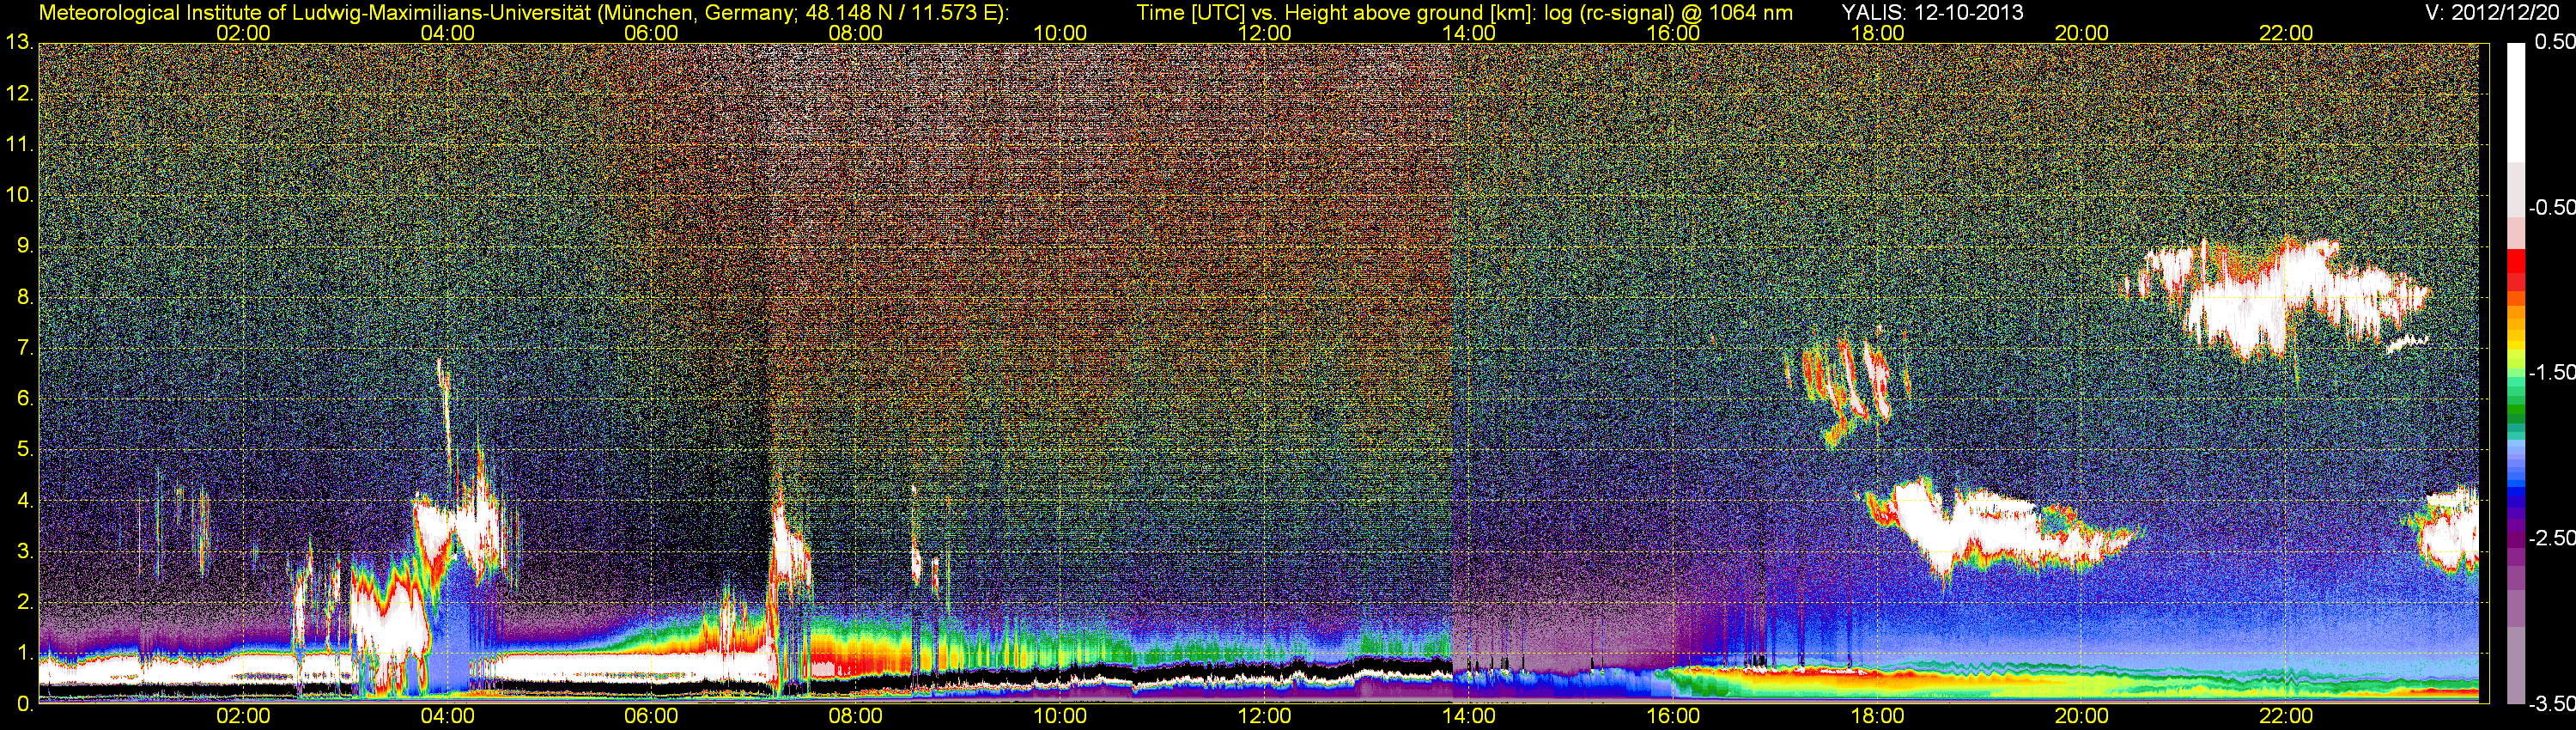Viewport: 2576px width, 730px height.
Task: Click the 22:00 label on the bottom time axis
Action: click(2286, 716)
